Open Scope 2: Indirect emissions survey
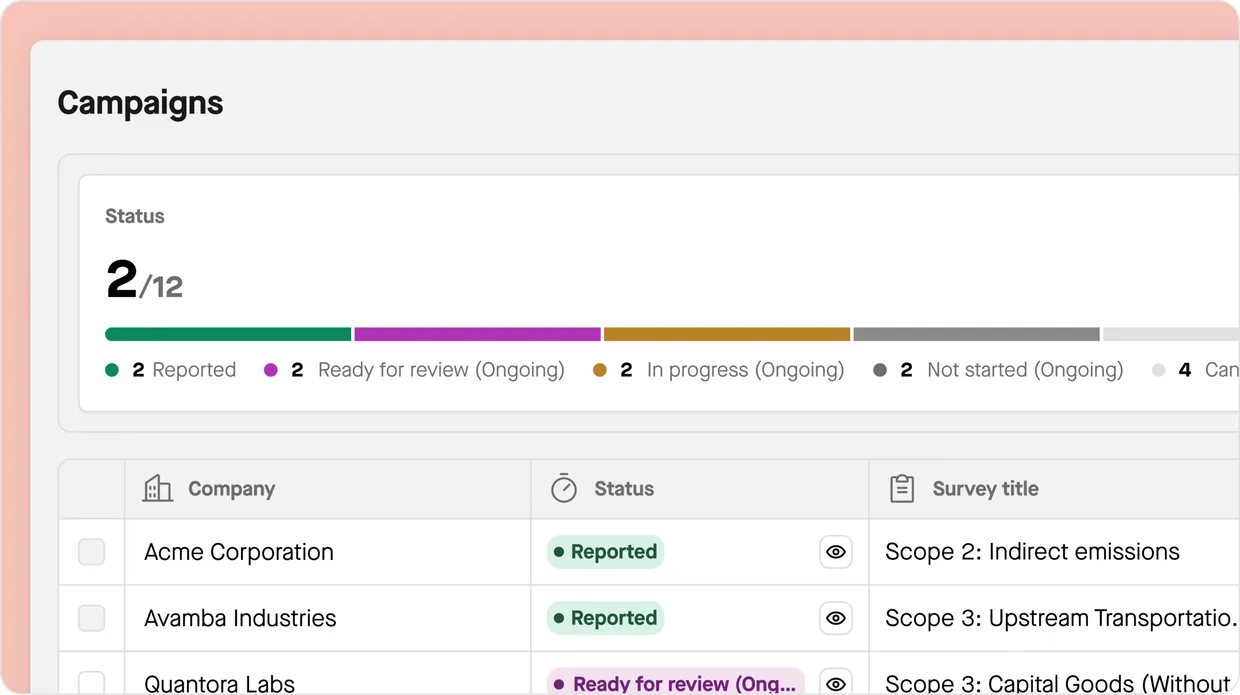Image resolution: width=1240 pixels, height=695 pixels. pyautogui.click(x=1032, y=552)
